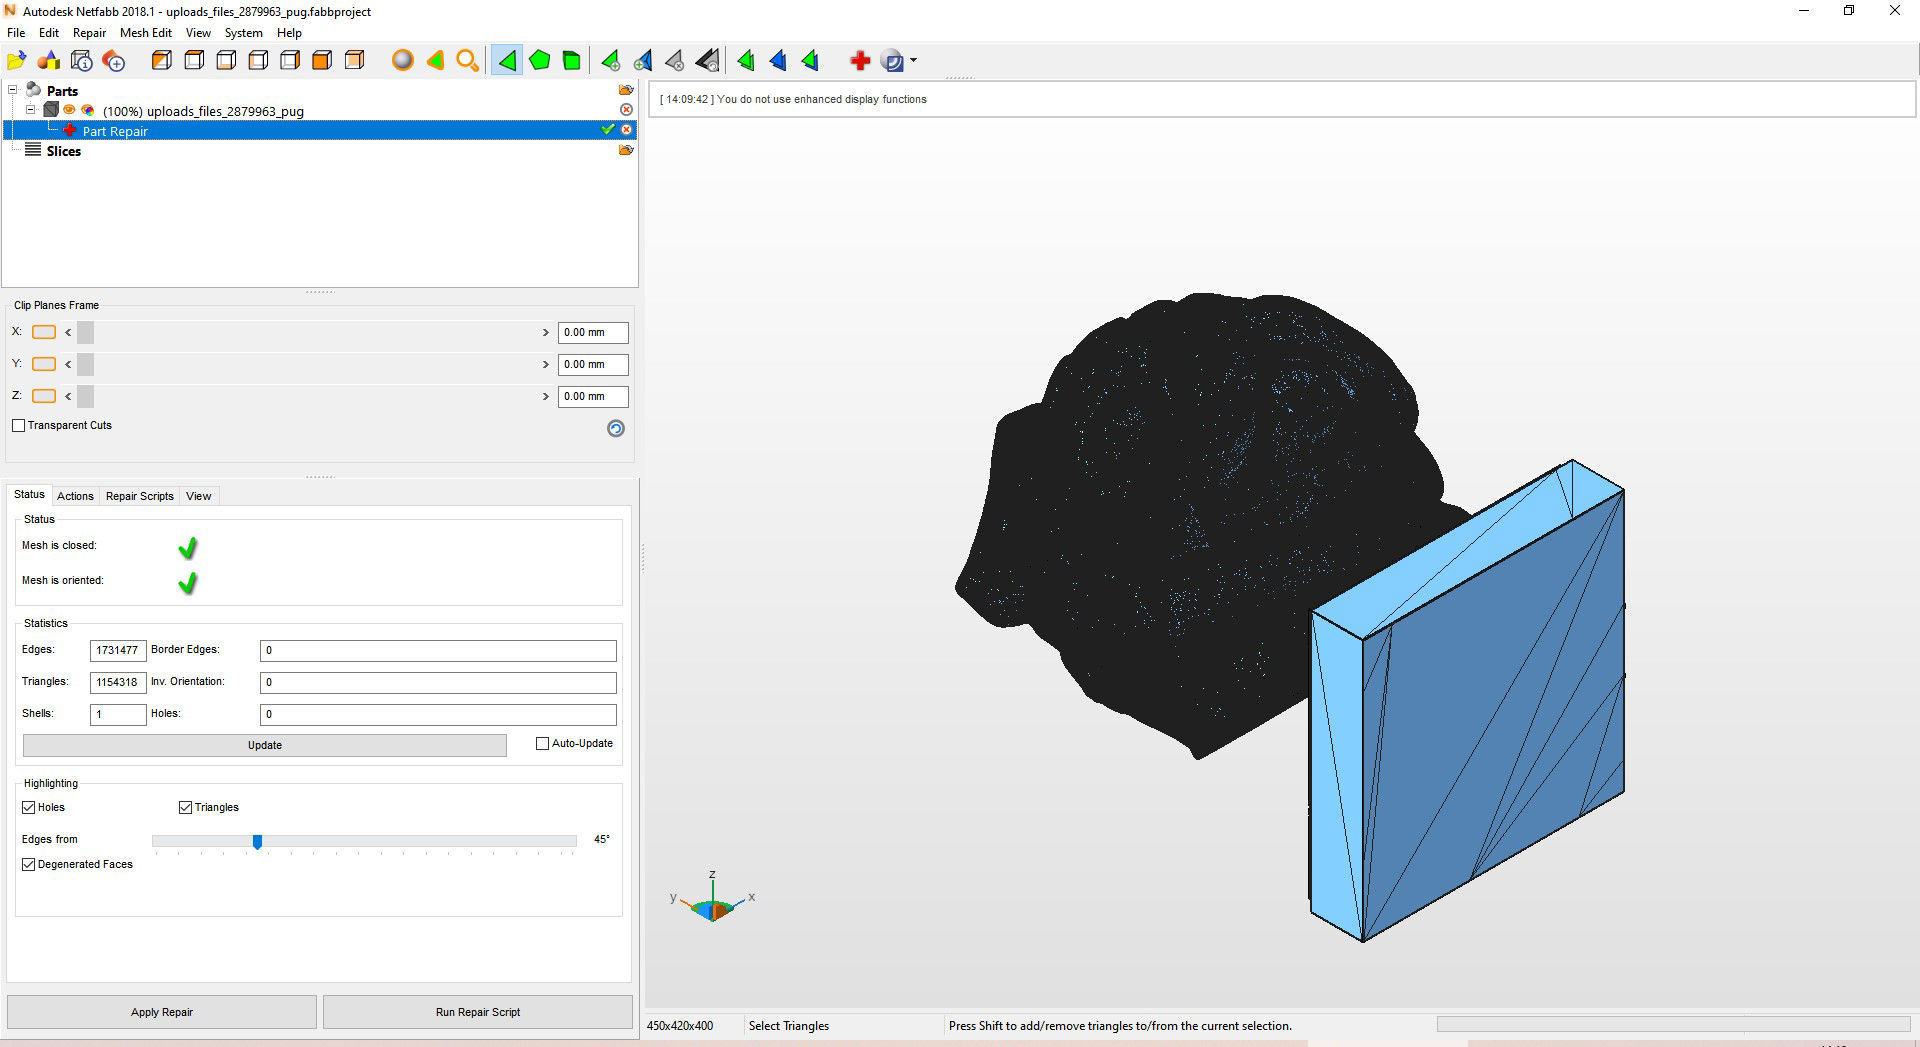Viewport: 1920px width, 1047px height.
Task: Open the part information icon in toolbar
Action: pos(82,61)
